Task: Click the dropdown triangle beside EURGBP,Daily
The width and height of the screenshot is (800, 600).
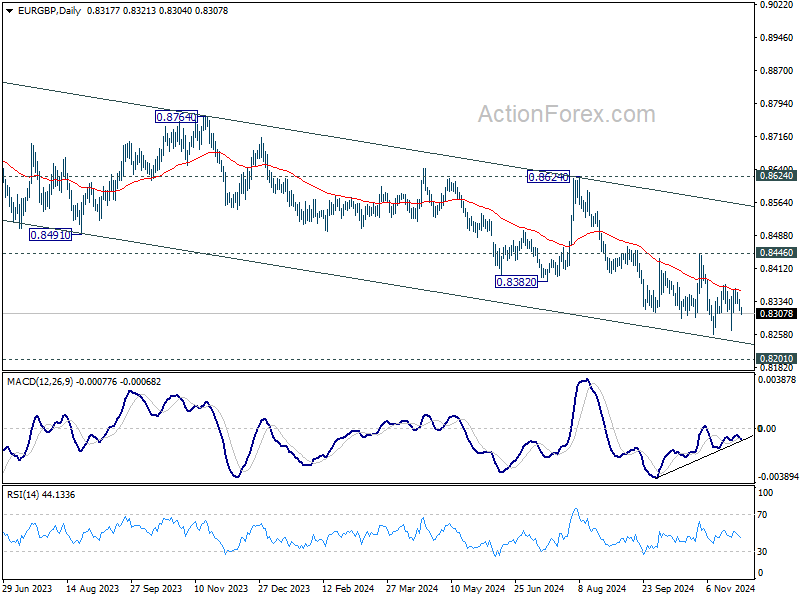Action: [9, 11]
